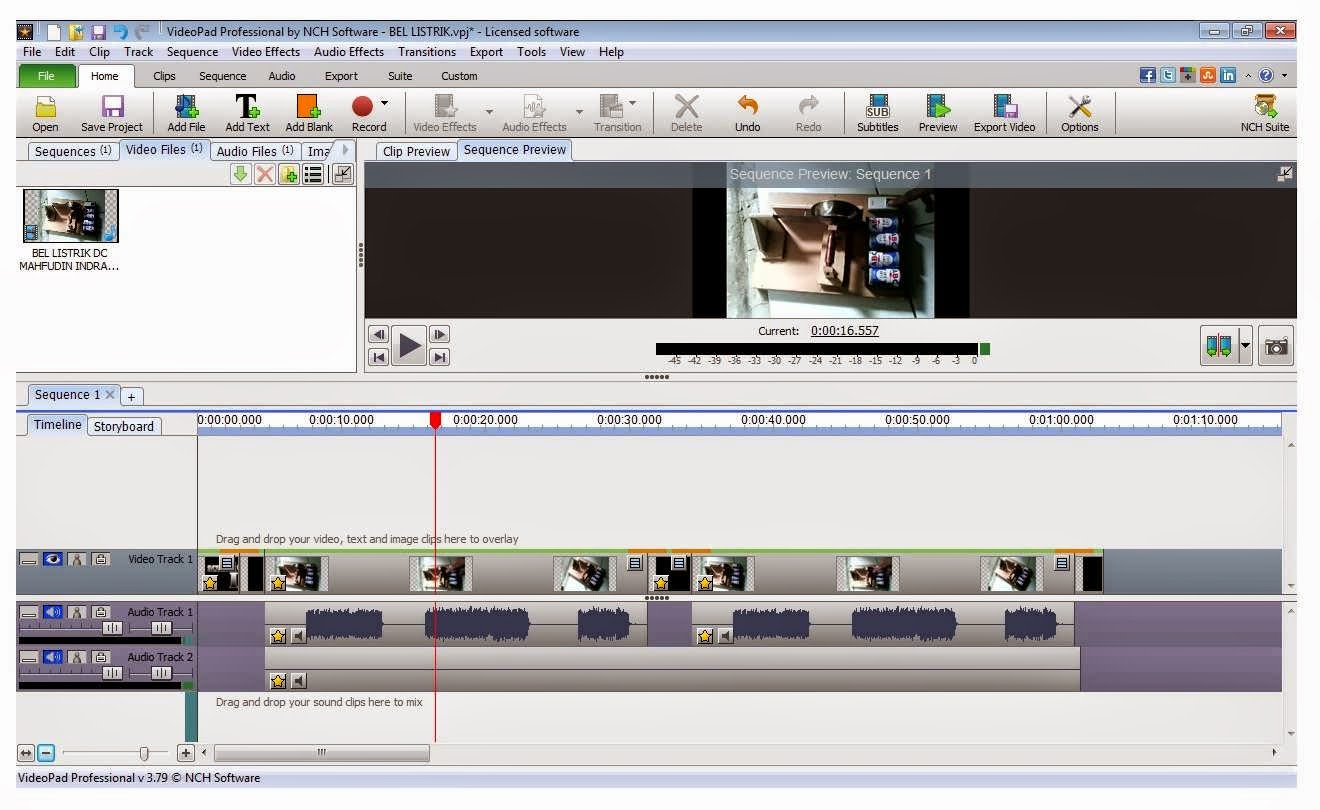Mute Audio Track 2 speaker toggle
Image resolution: width=1320 pixels, height=810 pixels.
tap(53, 657)
